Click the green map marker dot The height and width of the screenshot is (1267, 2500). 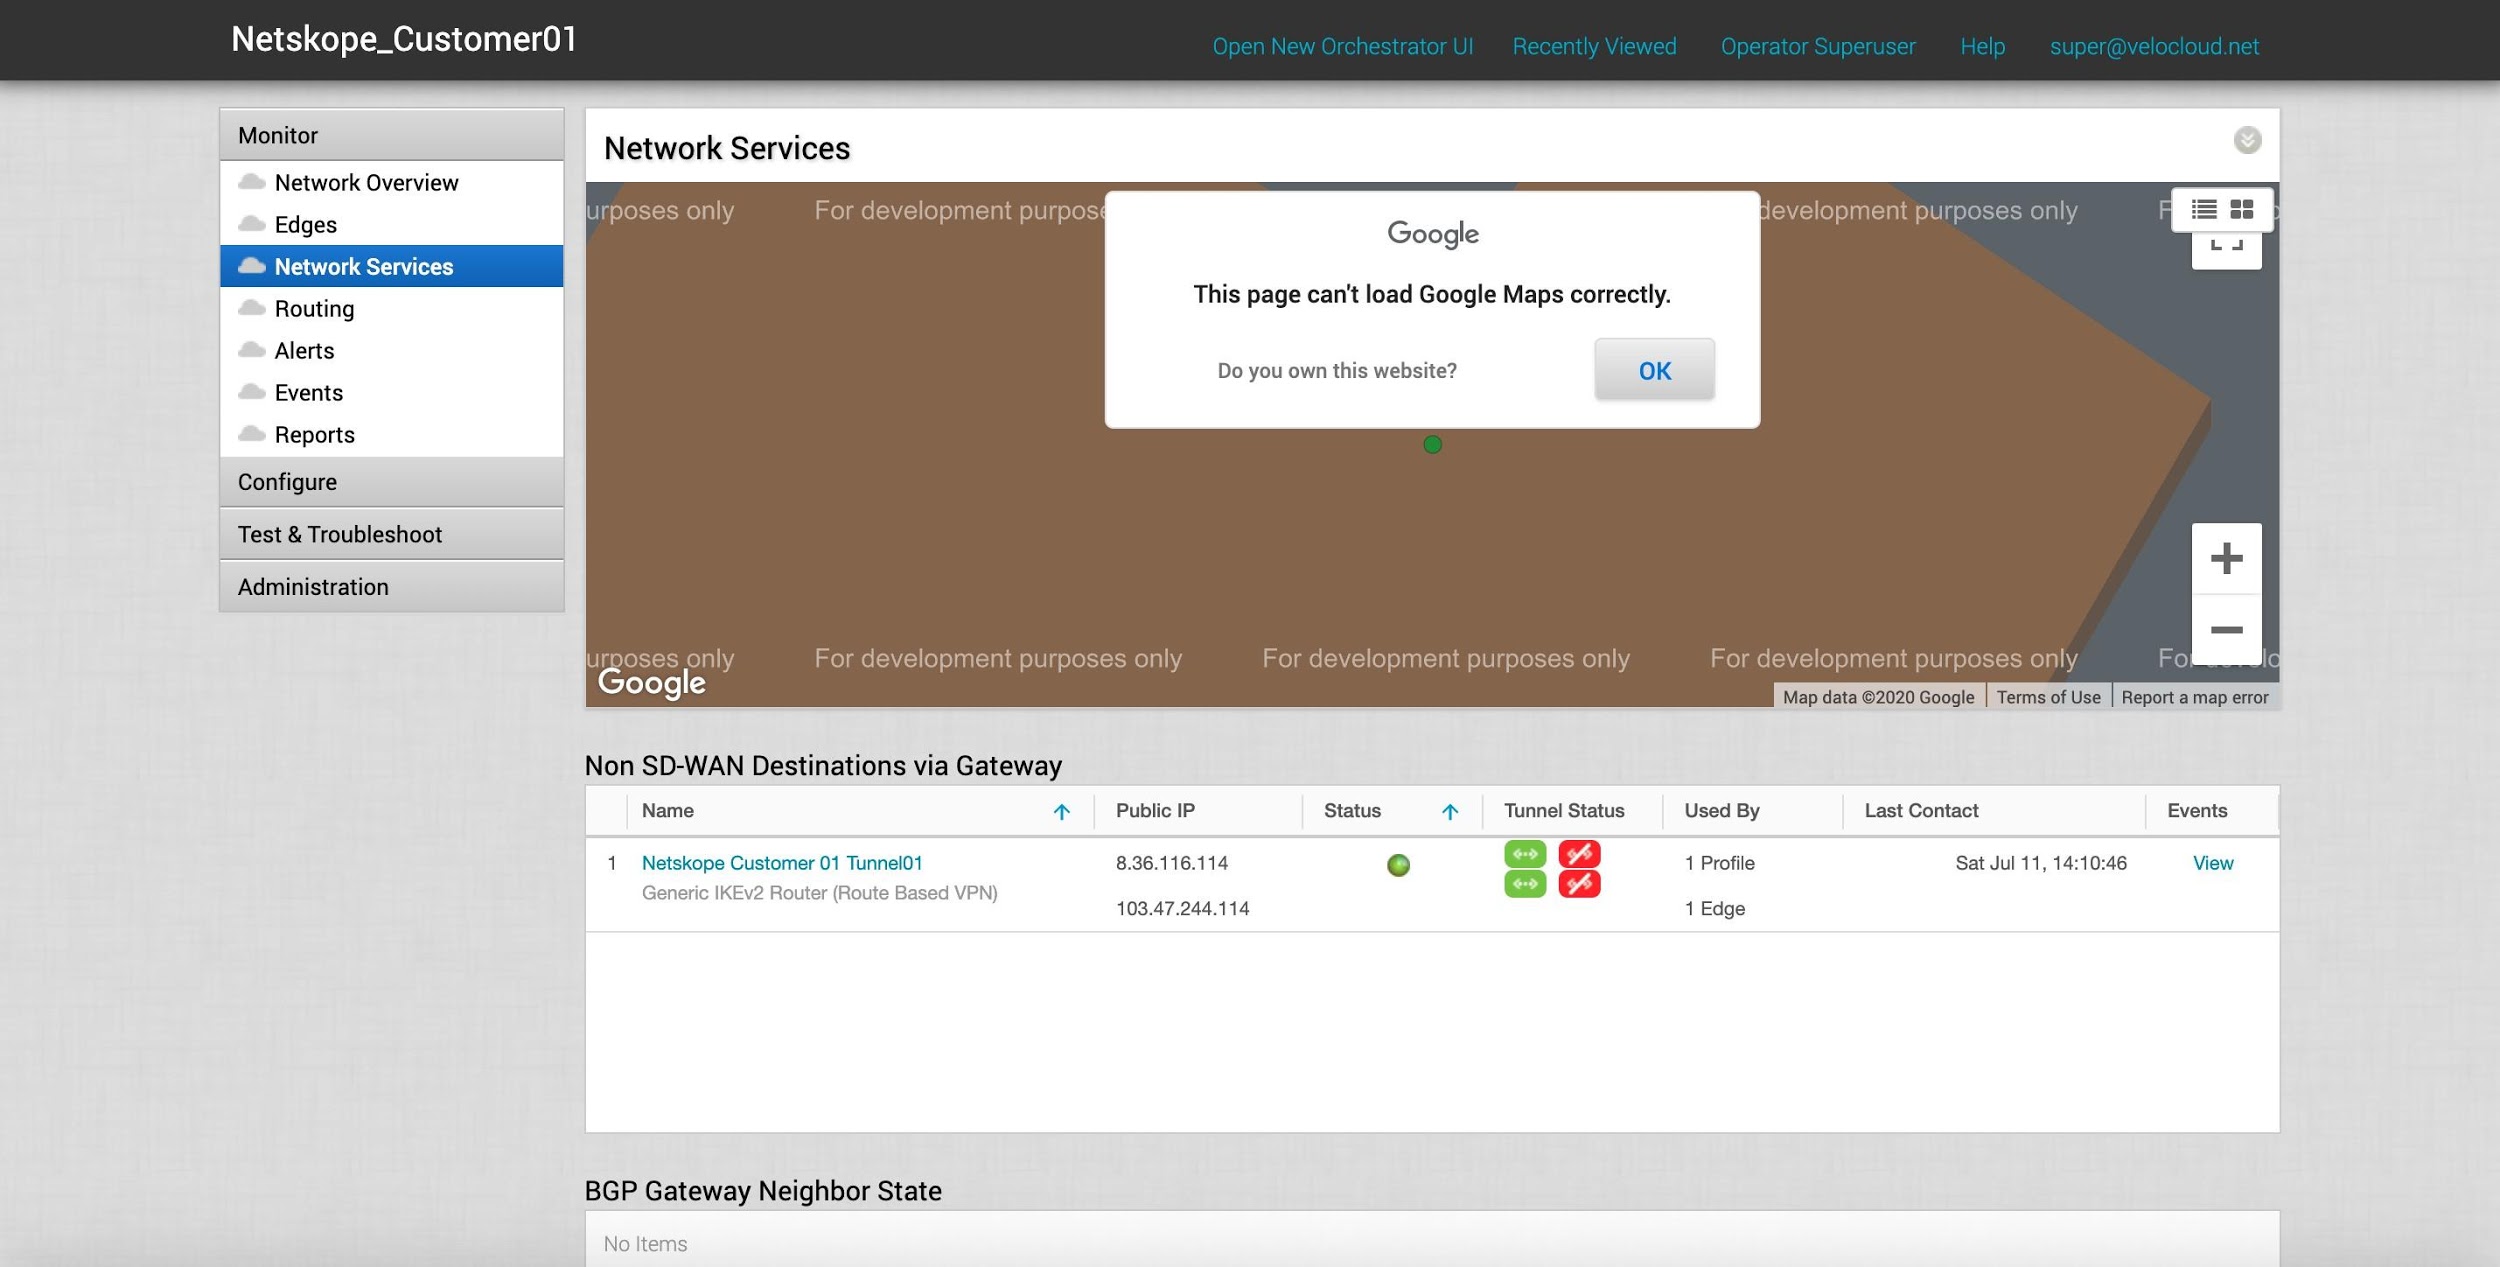[x=1432, y=444]
